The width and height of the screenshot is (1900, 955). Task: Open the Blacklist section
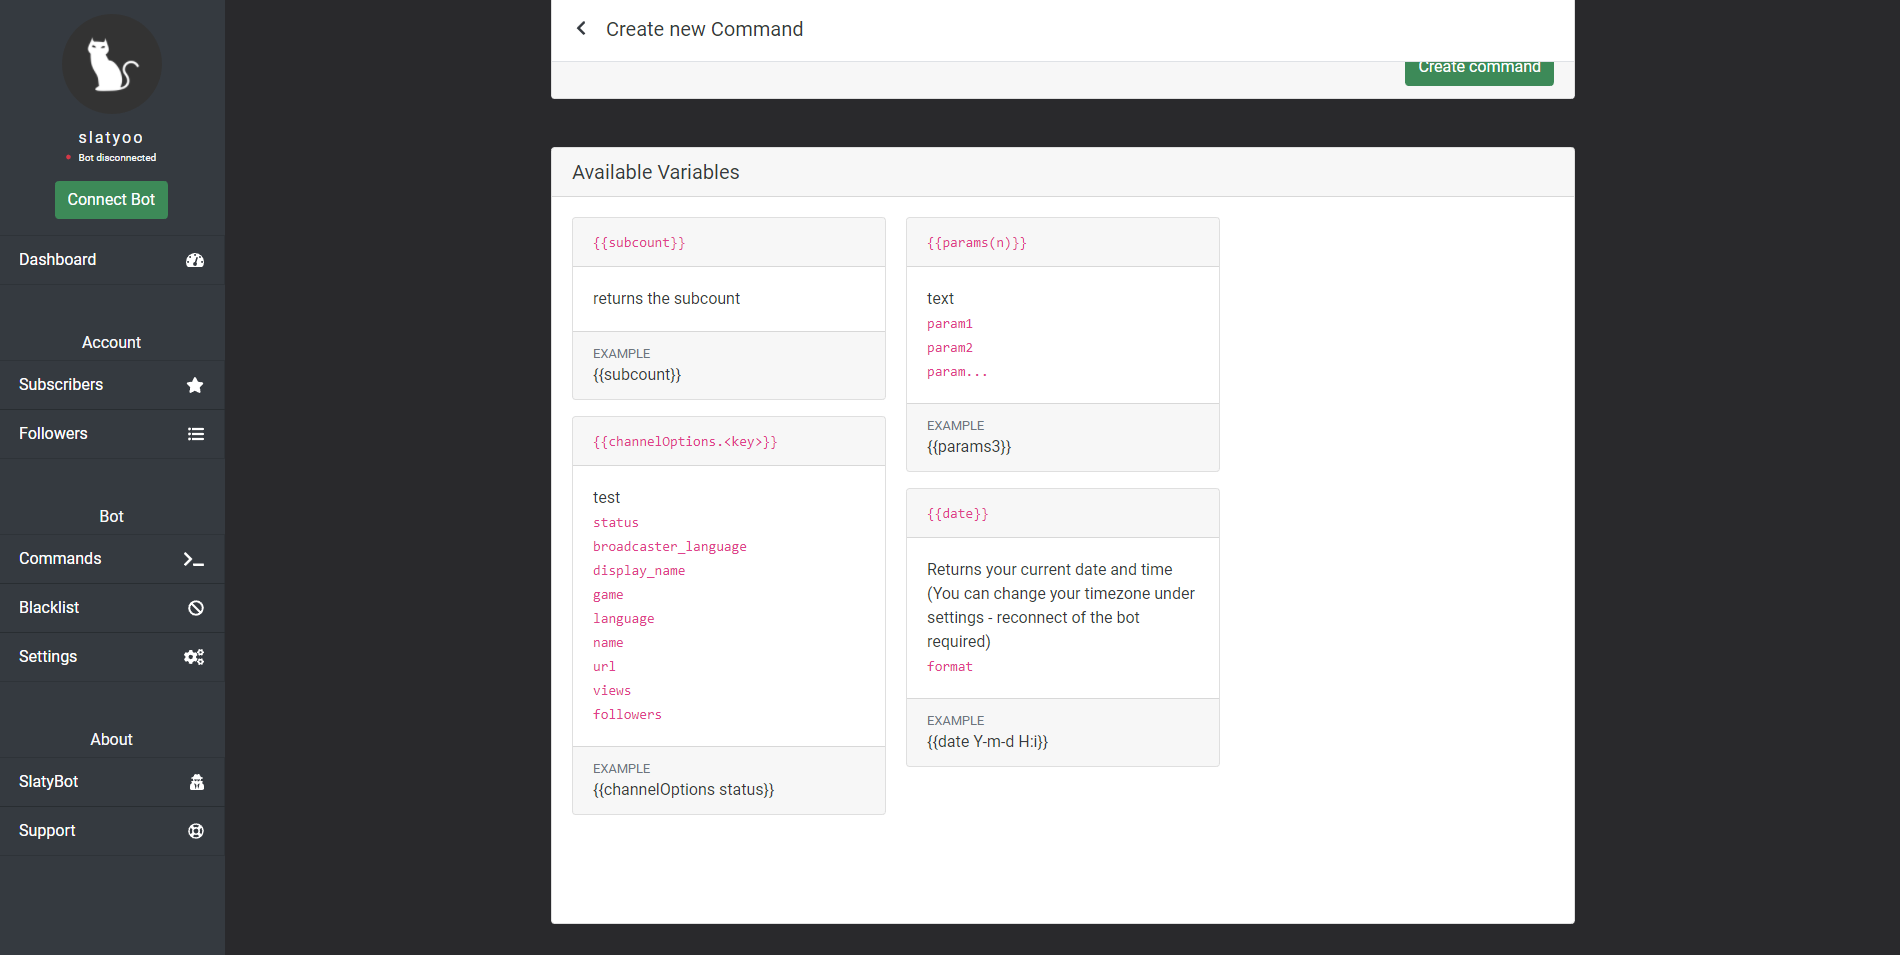pyautogui.click(x=49, y=608)
